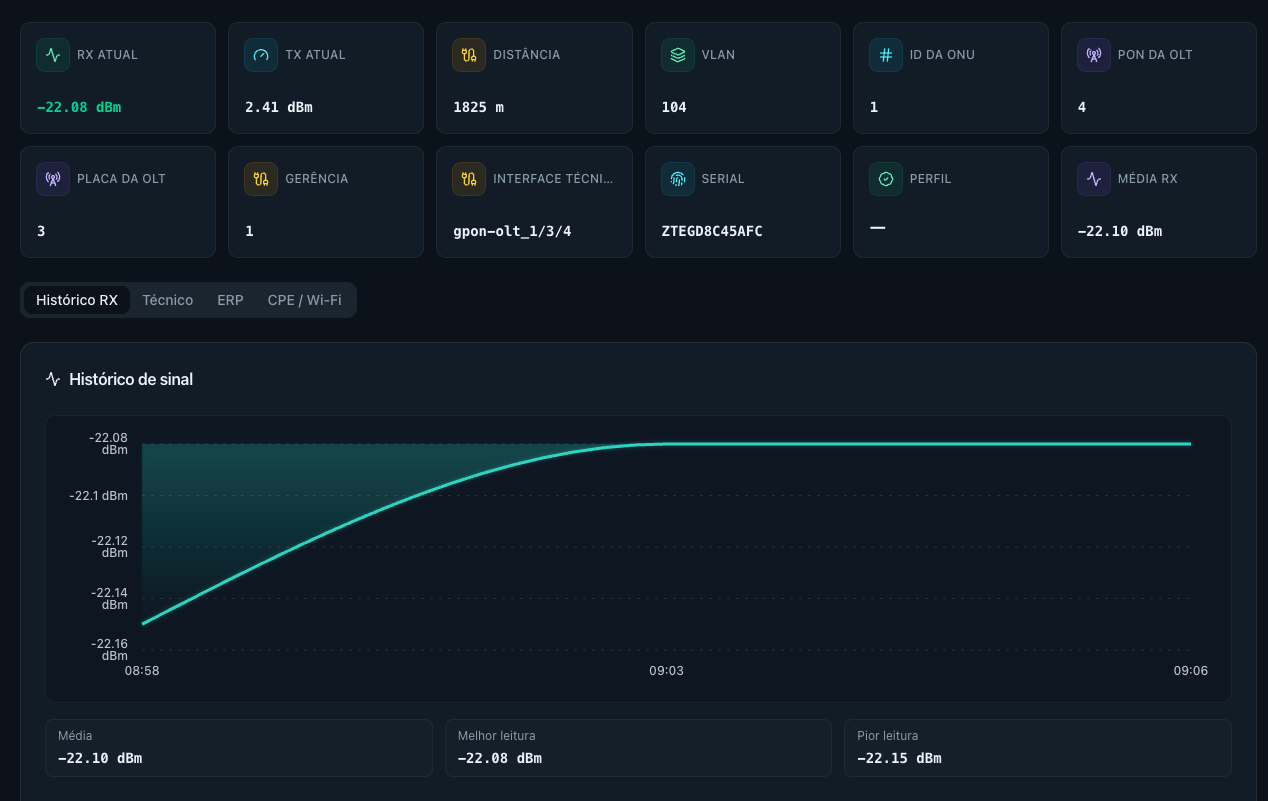Click the Interface Técnica card icon
1268x801 pixels.
click(469, 179)
